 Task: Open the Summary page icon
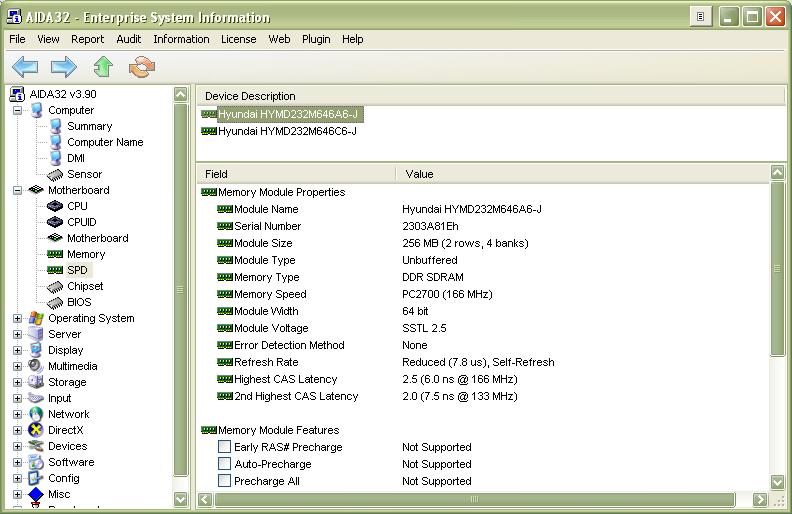(56, 126)
